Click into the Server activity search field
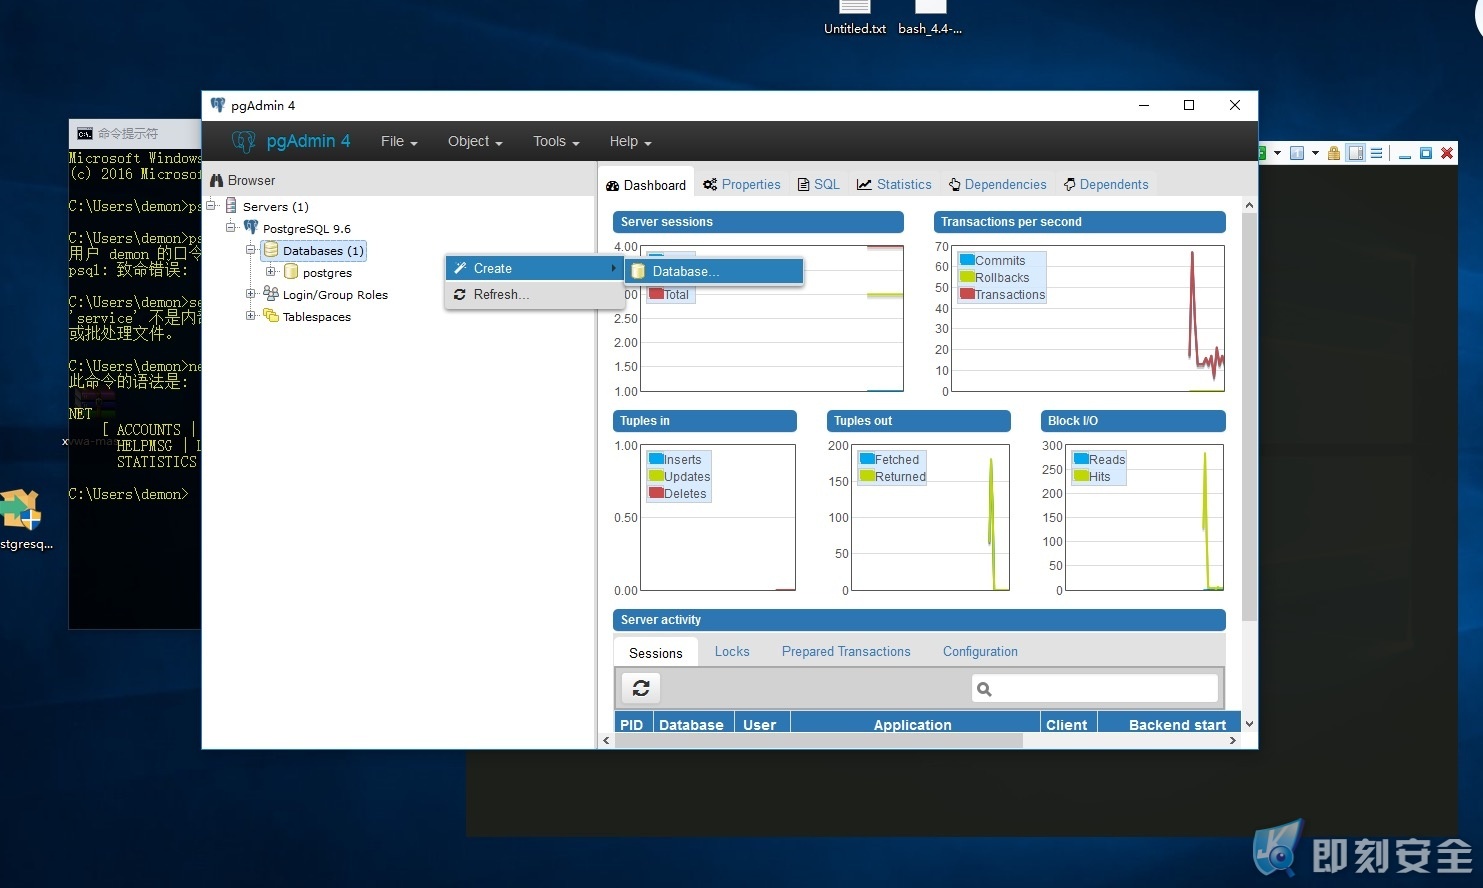The image size is (1483, 888). click(1095, 689)
